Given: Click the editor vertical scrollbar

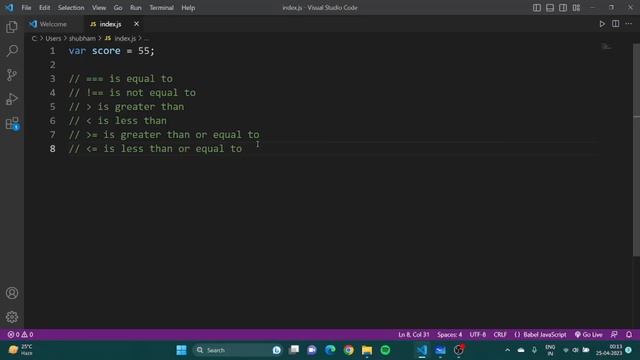Looking at the screenshot, I should pyautogui.click(x=636, y=150).
